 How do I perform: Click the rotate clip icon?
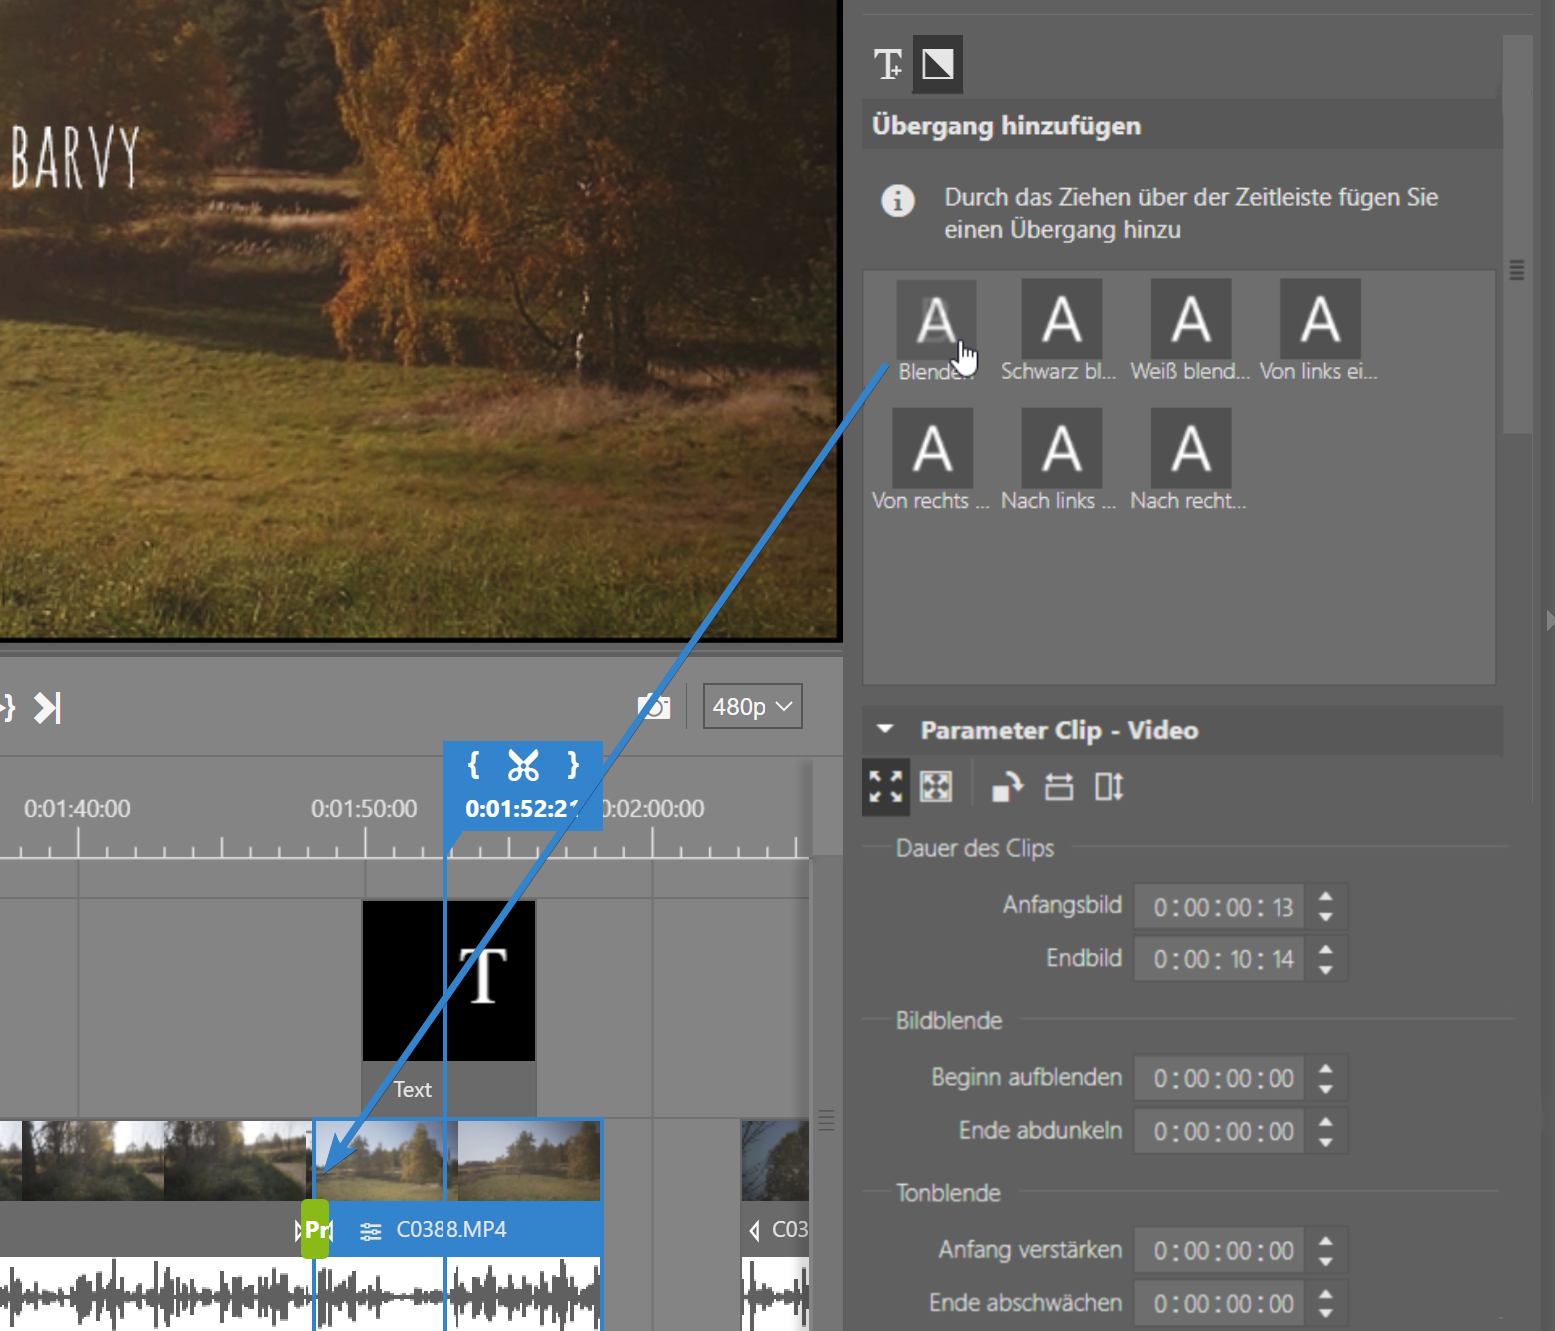click(1007, 787)
